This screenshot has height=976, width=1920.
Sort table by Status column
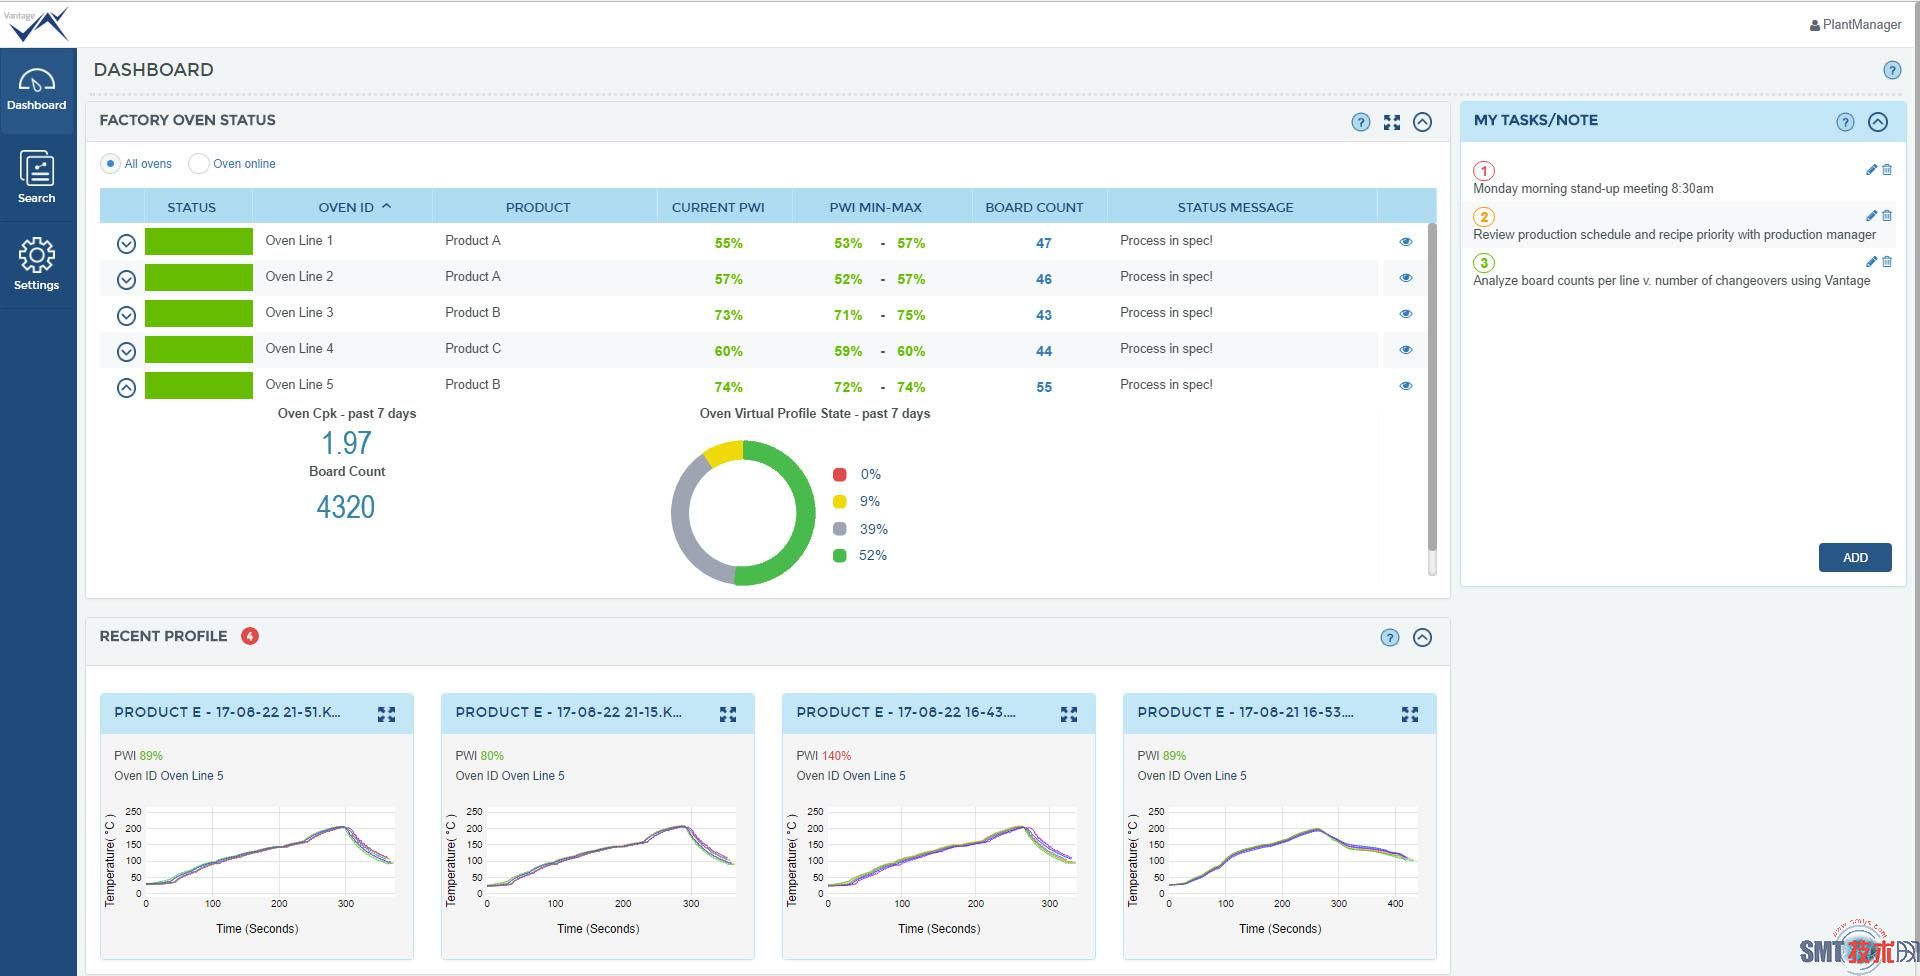(191, 207)
